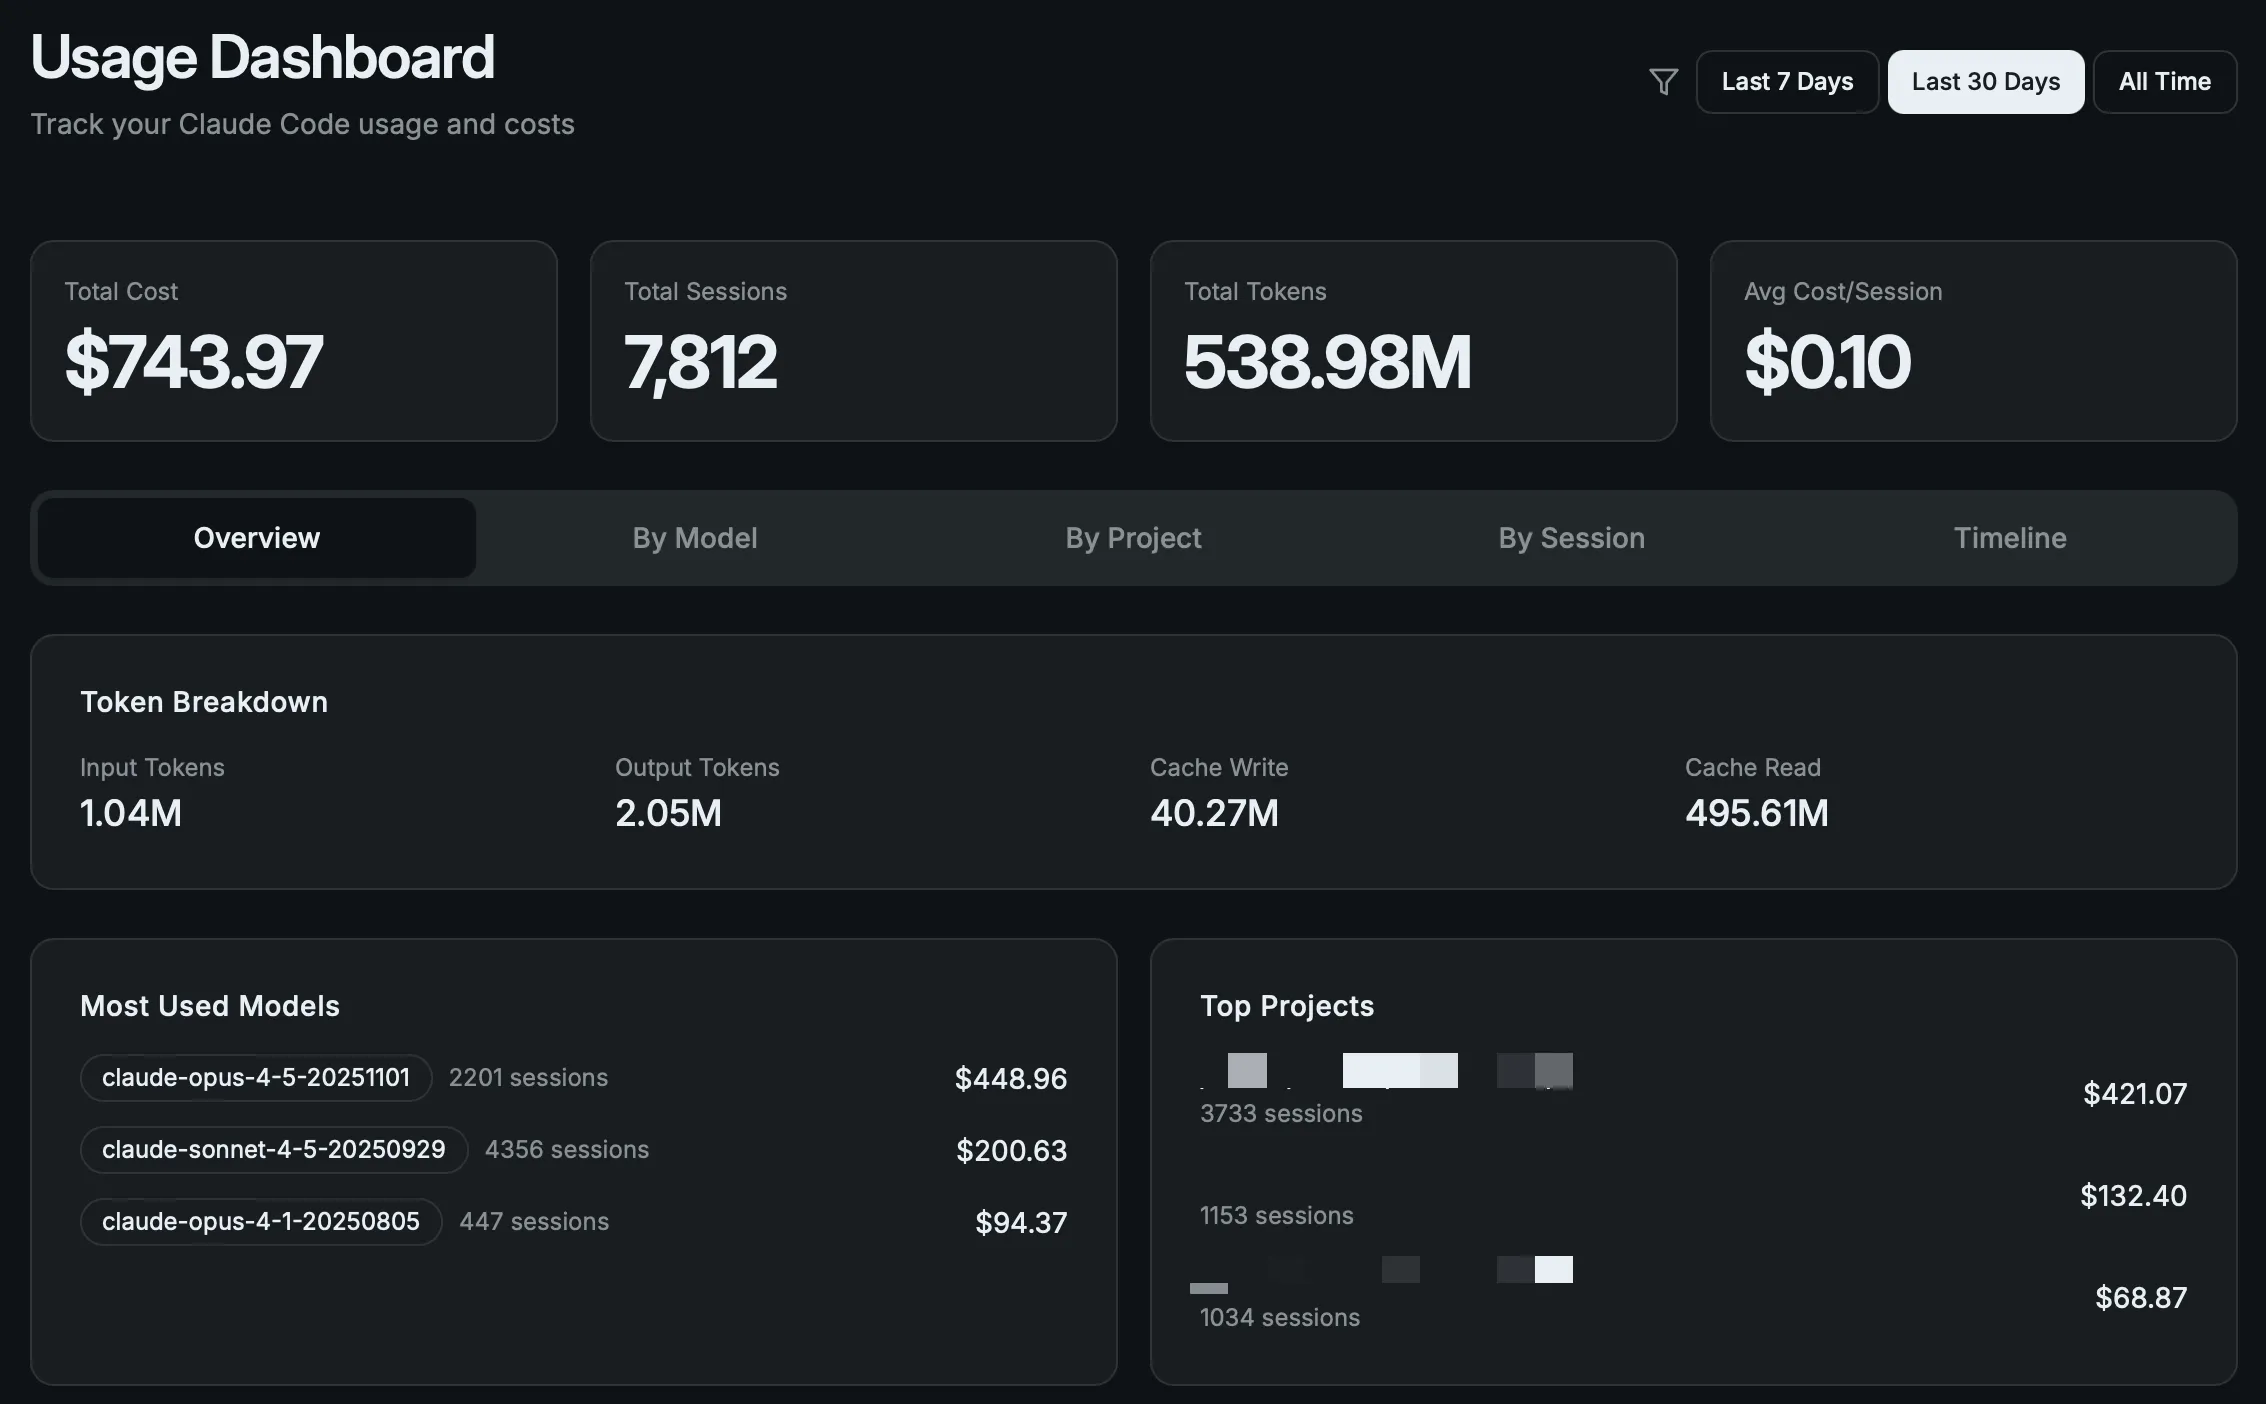Click the Total Sessions 7,812 card
Viewport: 2266px width, 1404px height.
coord(853,341)
